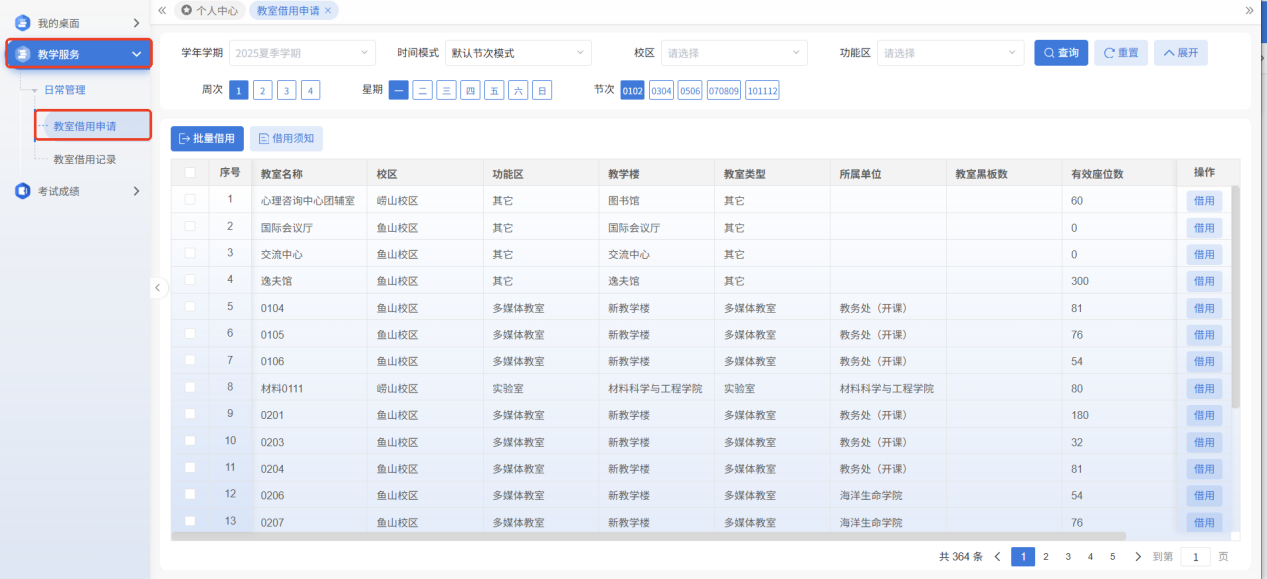Click the double arrows at top right
This screenshot has width=1267, height=579.
[x=1249, y=10]
